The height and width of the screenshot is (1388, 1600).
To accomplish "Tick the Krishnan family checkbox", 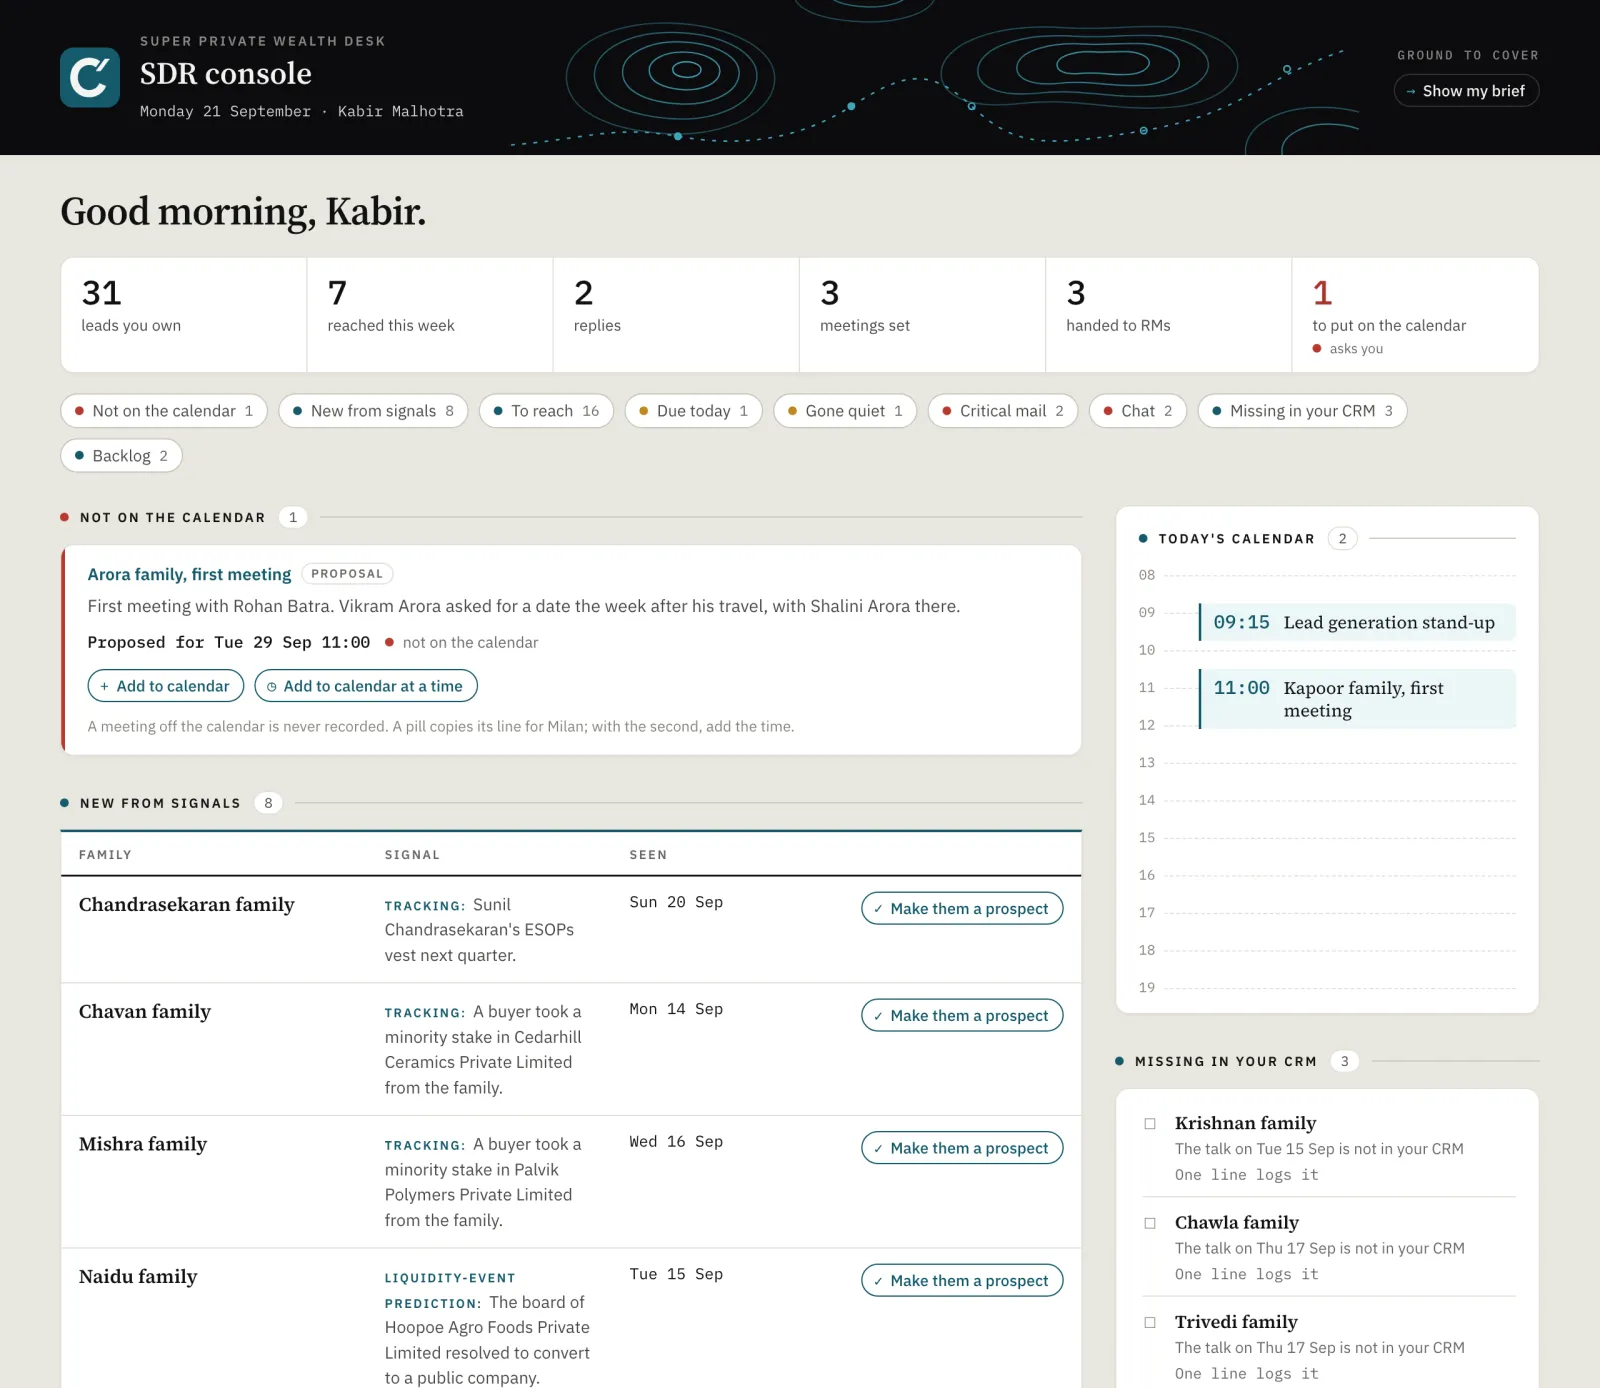I will click(x=1150, y=1124).
